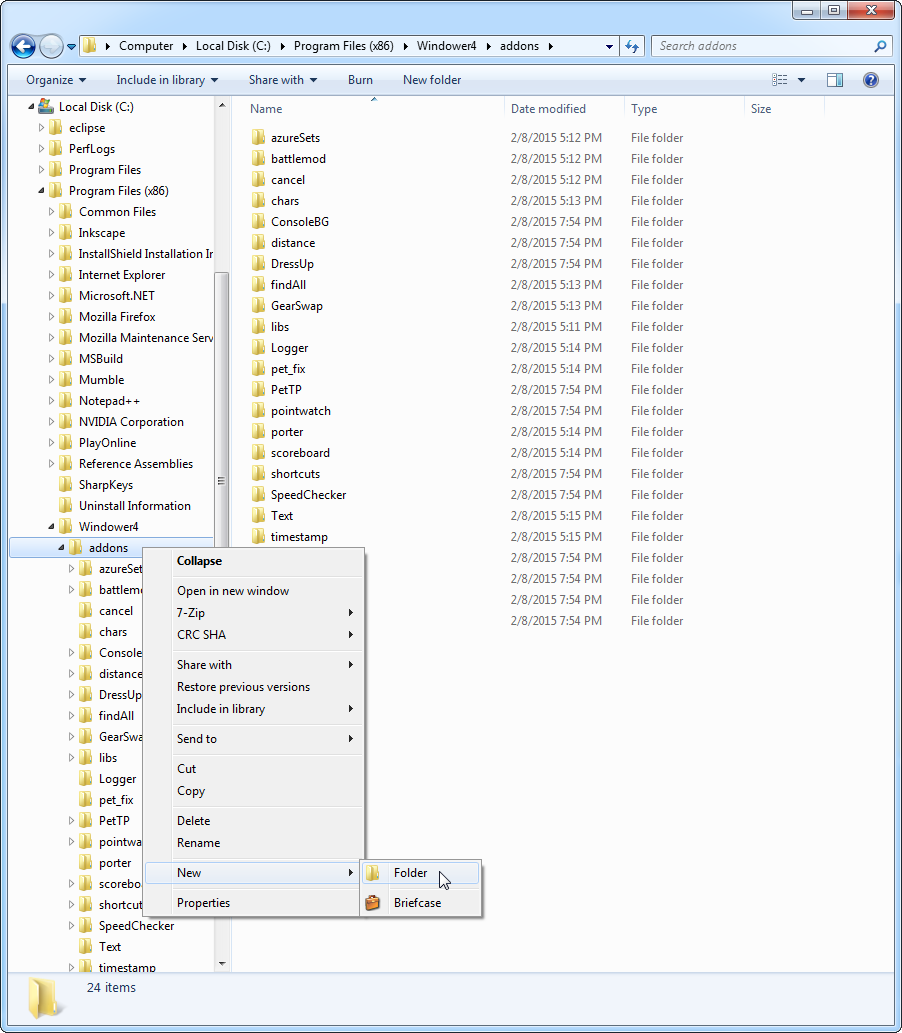Select Notepad++ in the folder tree
The height and width of the screenshot is (1033, 902).
109,401
